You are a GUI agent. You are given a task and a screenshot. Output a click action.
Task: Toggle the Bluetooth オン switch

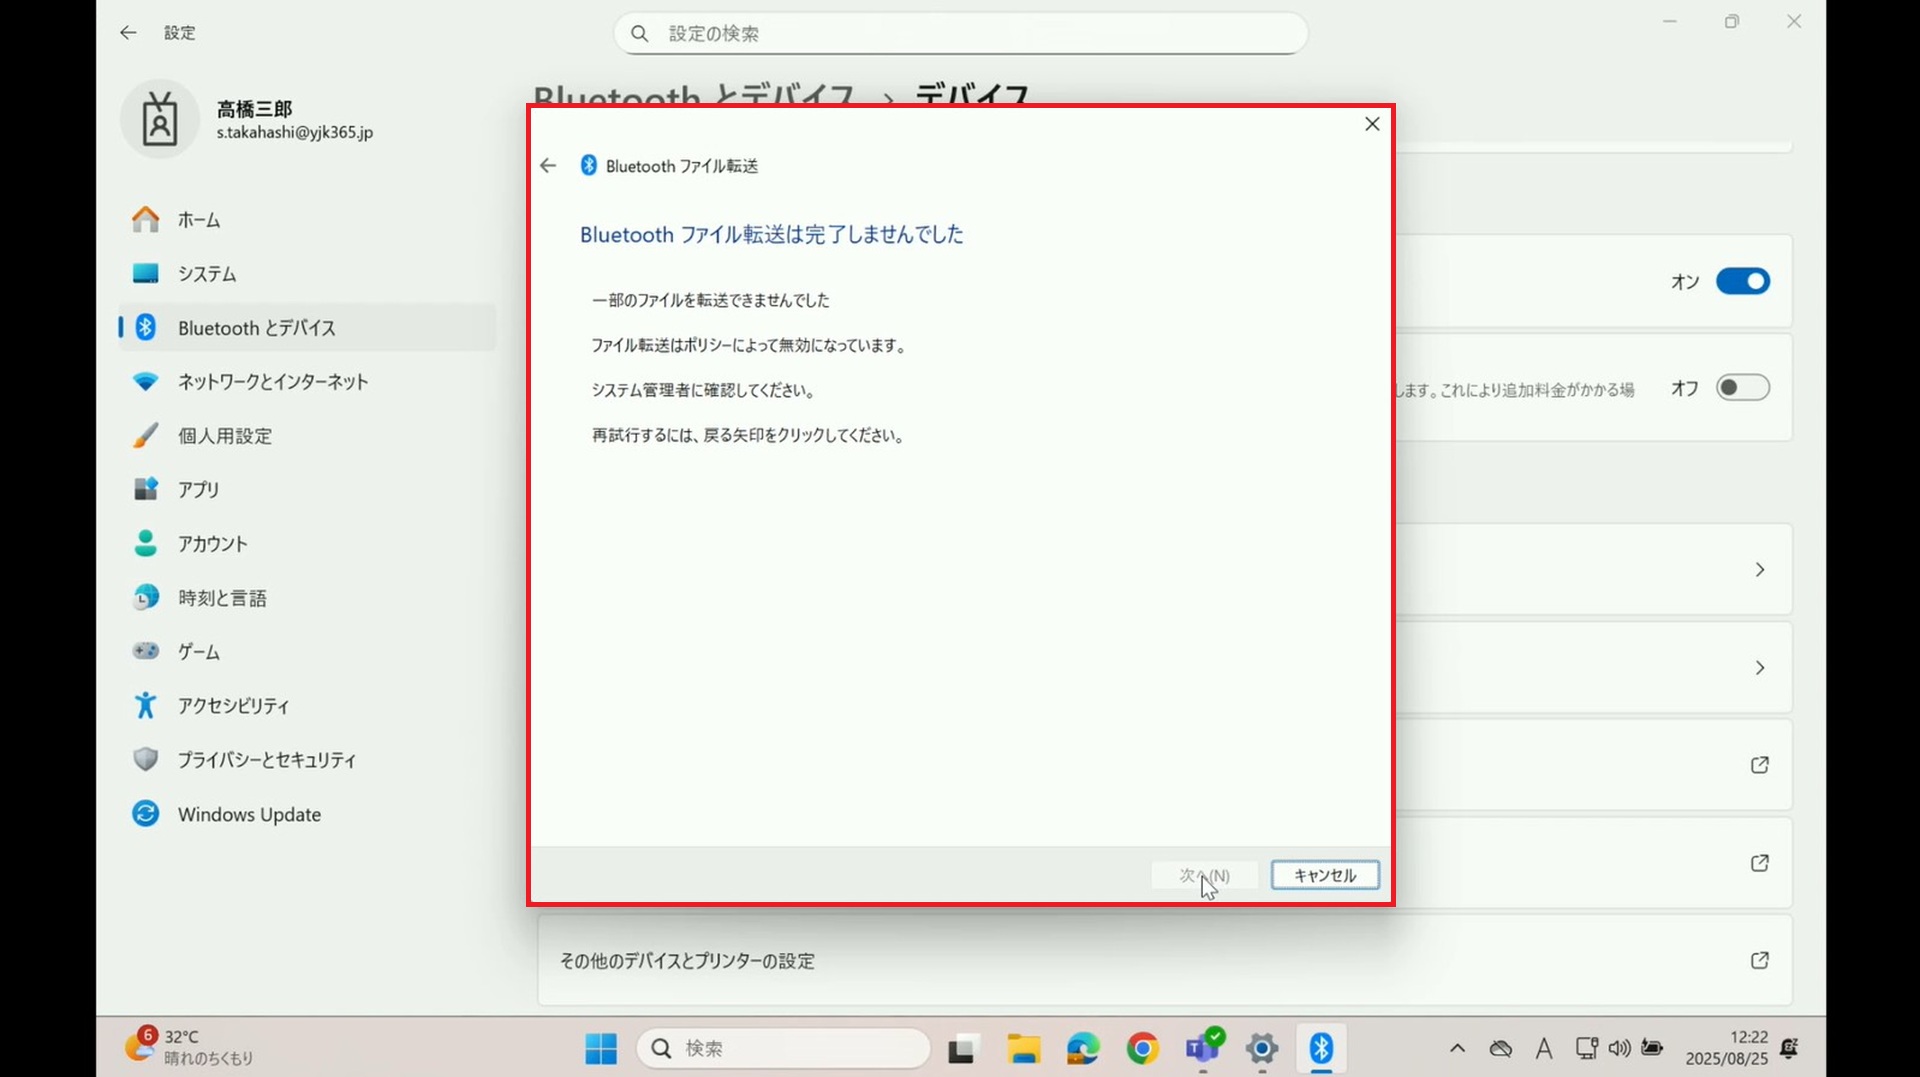pyautogui.click(x=1742, y=282)
